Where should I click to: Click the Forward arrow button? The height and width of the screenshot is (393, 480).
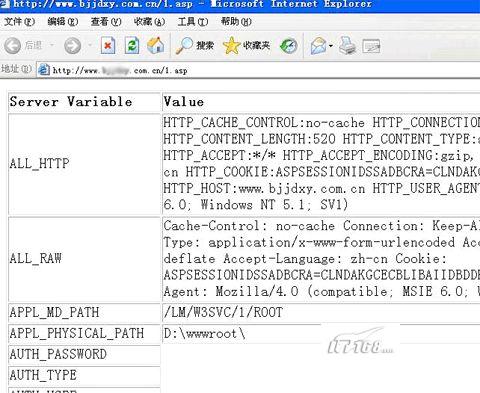click(72, 46)
